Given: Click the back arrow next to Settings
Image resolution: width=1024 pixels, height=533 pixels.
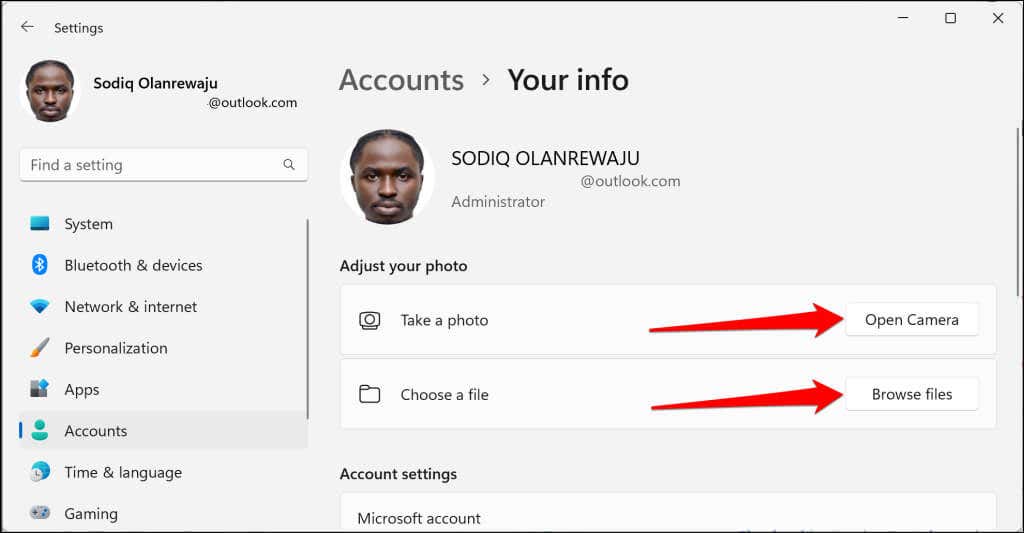Looking at the screenshot, I should [27, 27].
